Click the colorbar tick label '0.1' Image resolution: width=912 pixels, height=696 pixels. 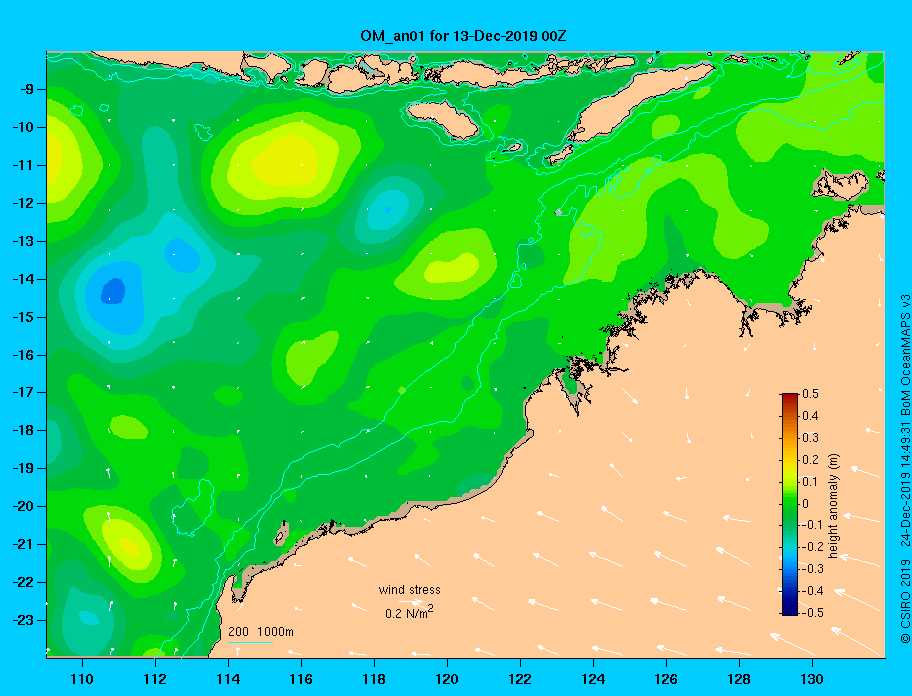[x=810, y=481]
